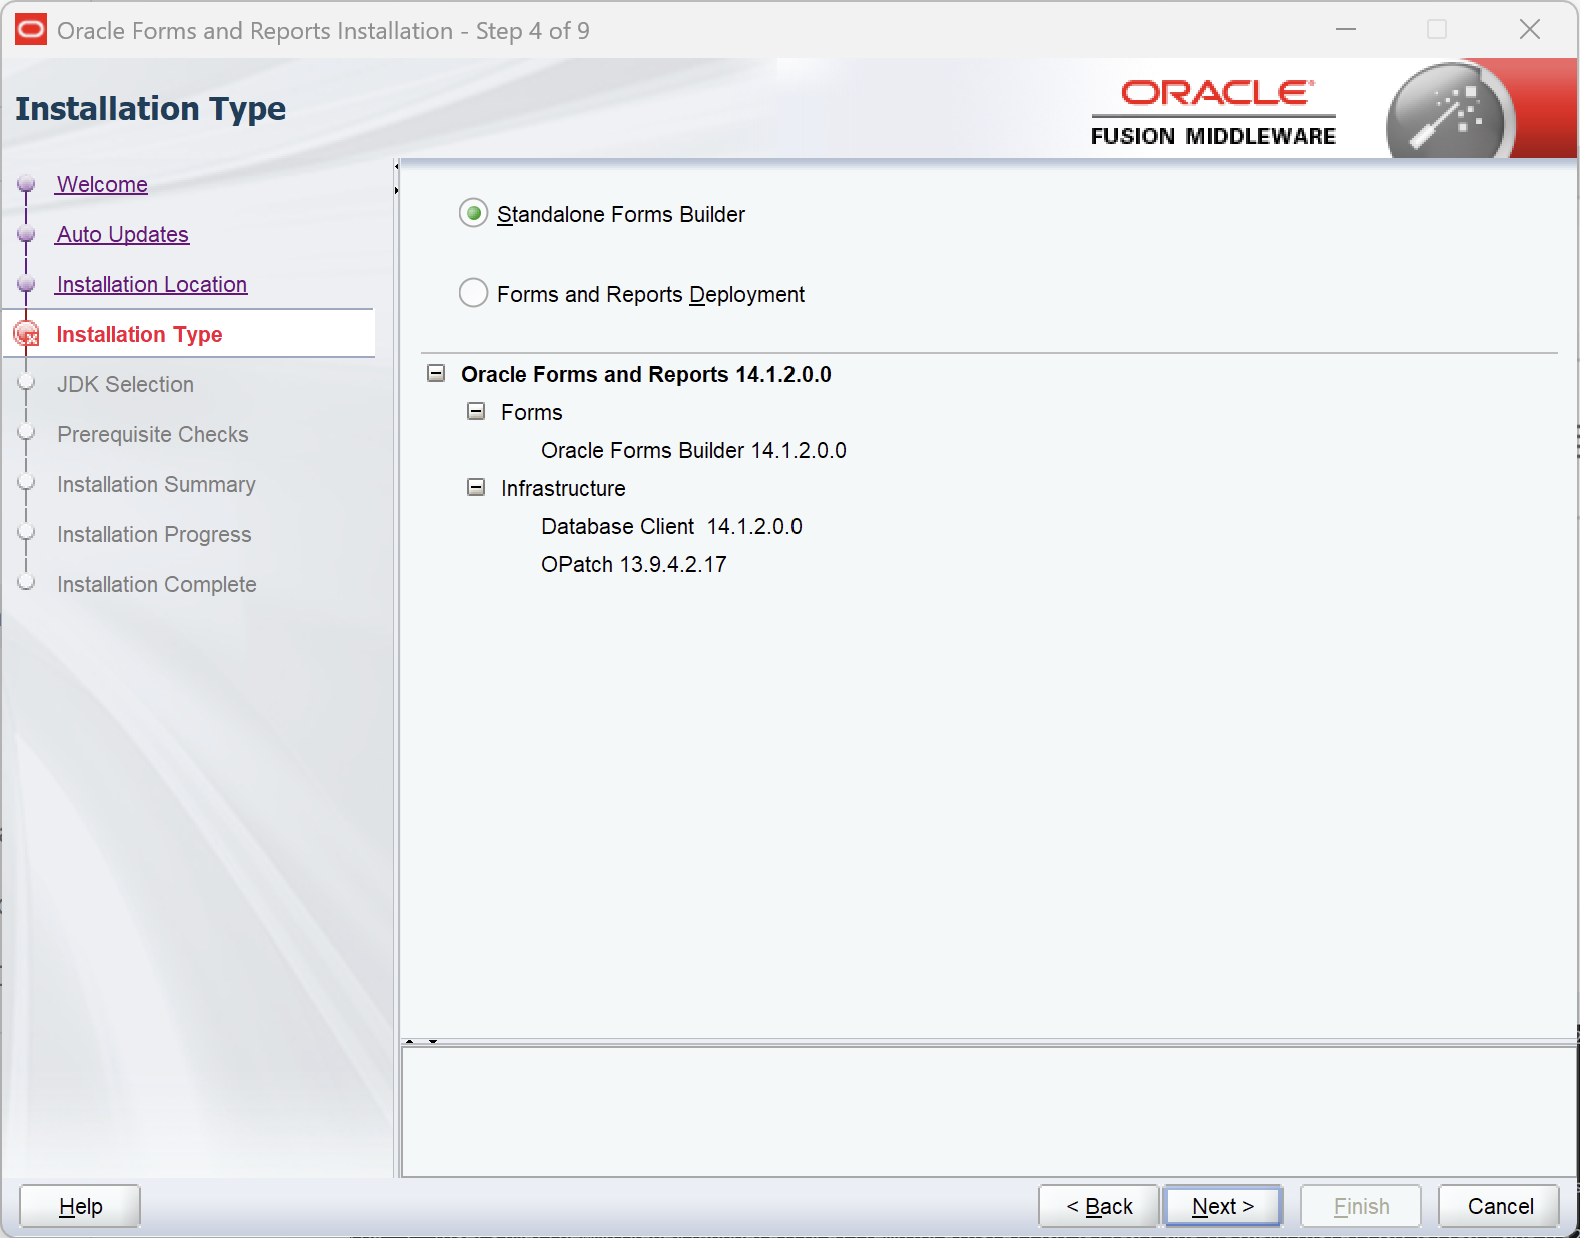The width and height of the screenshot is (1580, 1238).
Task: Click the Welcome step bullet icon
Action: click(x=27, y=184)
